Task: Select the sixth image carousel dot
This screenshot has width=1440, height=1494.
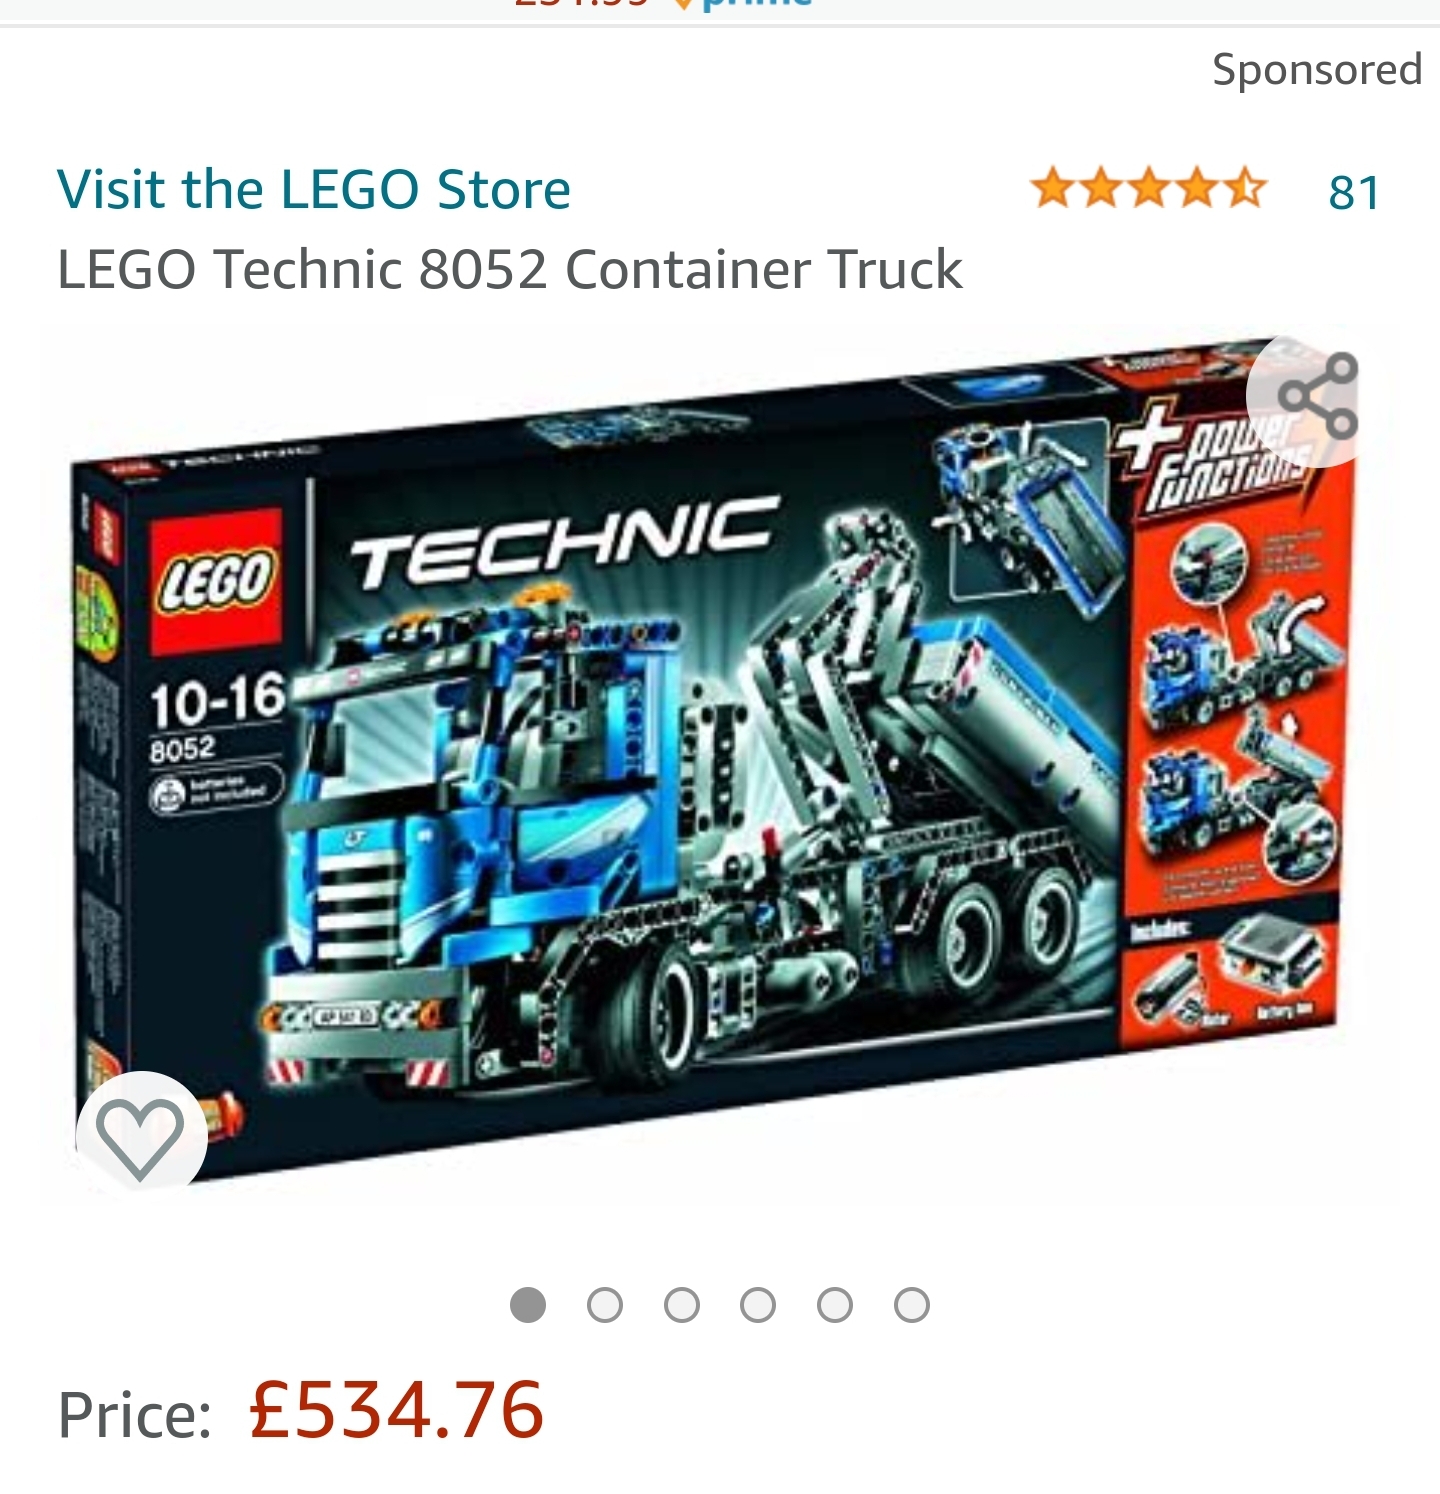Action: tap(912, 1305)
